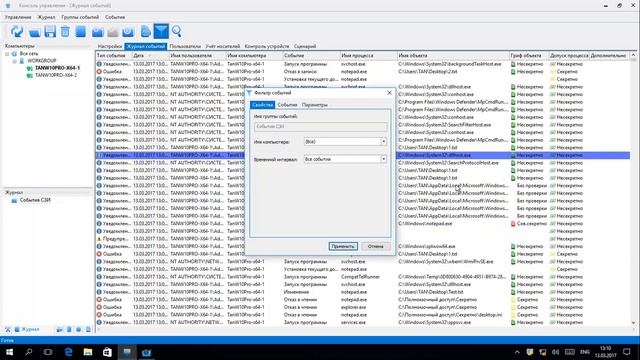Open the Журнал menu in menu bar
This screenshot has height=360, width=640.
(x=46, y=17)
